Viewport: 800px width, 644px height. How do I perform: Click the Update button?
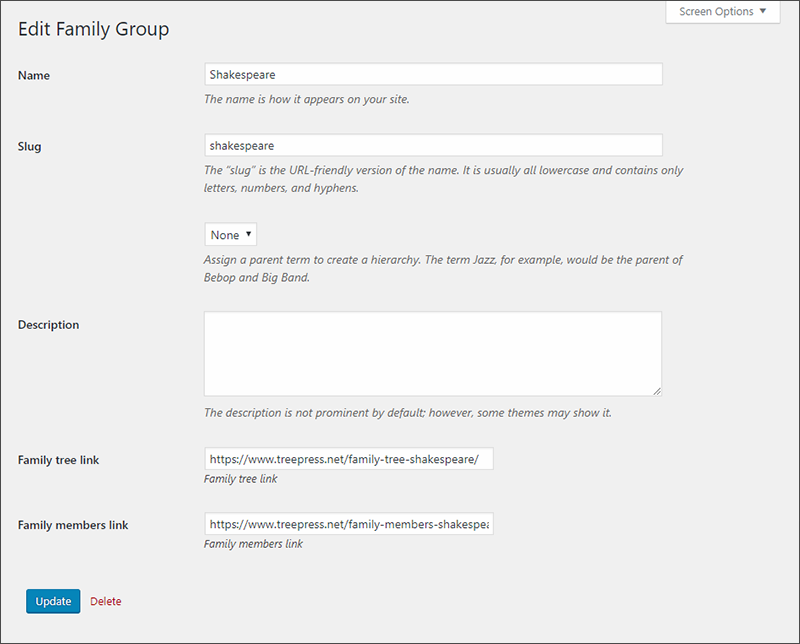tap(53, 601)
